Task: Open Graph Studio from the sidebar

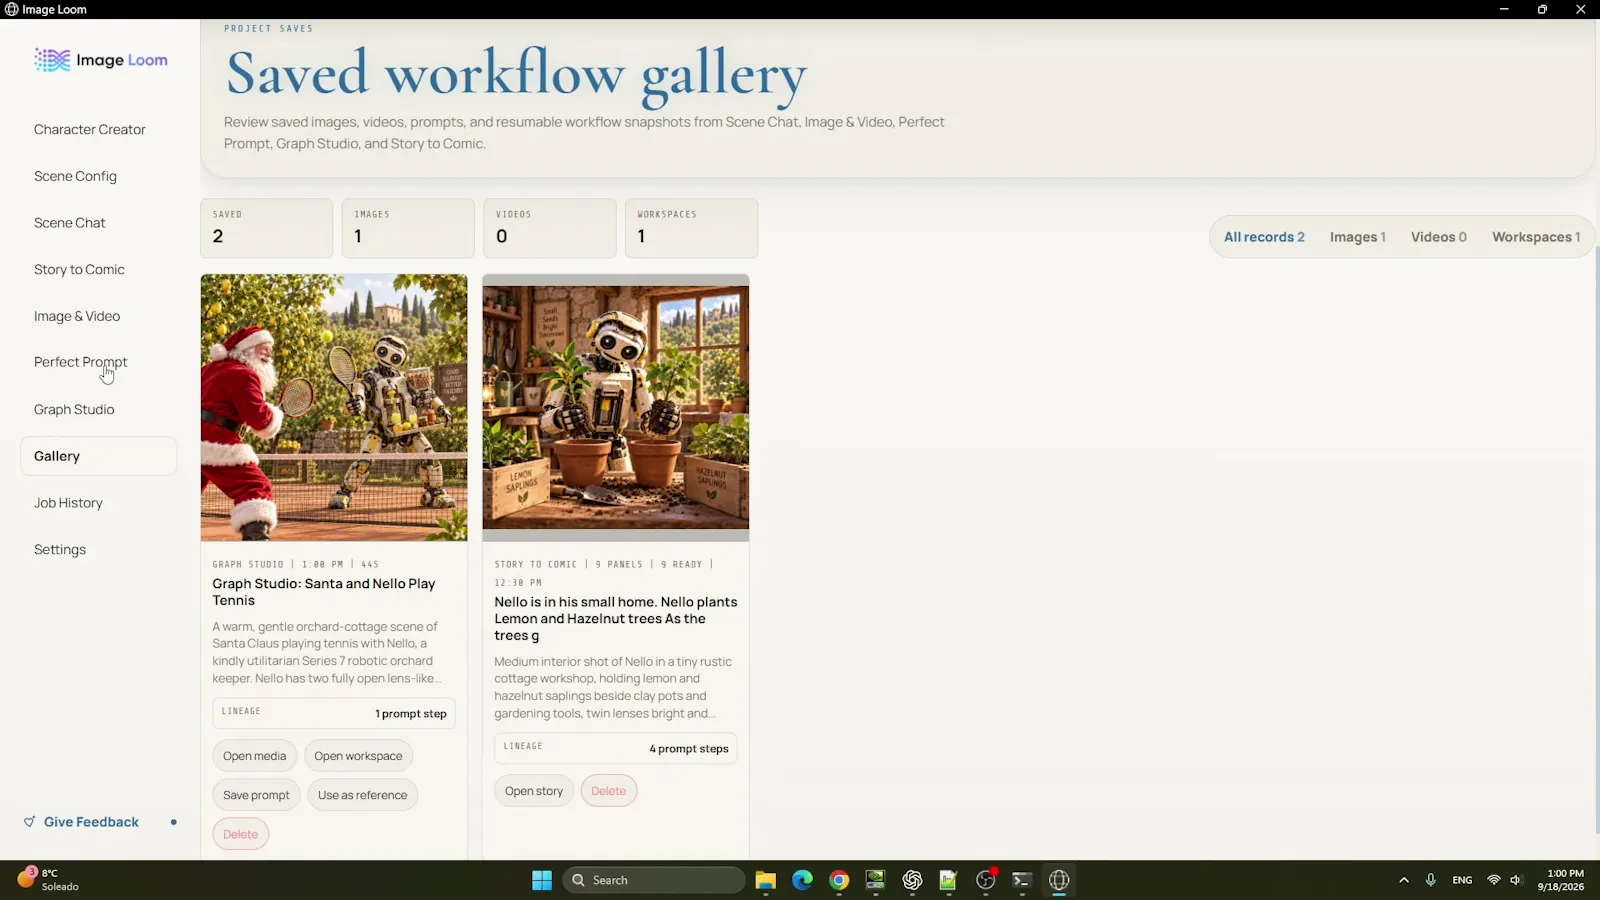Action: coord(74,409)
